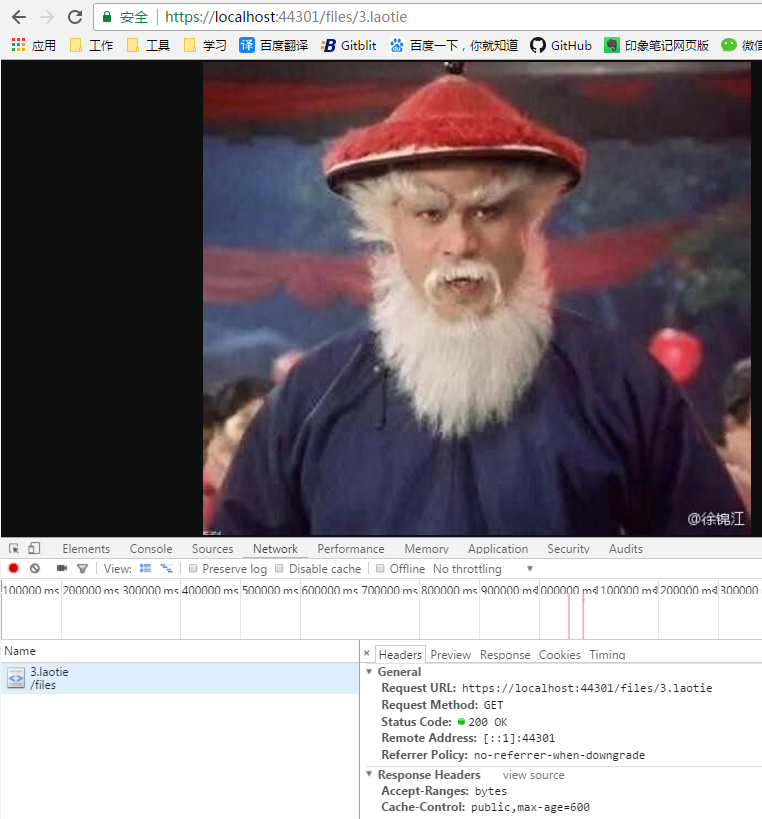
Task: Switch to the Preview detail tab
Action: tap(451, 654)
